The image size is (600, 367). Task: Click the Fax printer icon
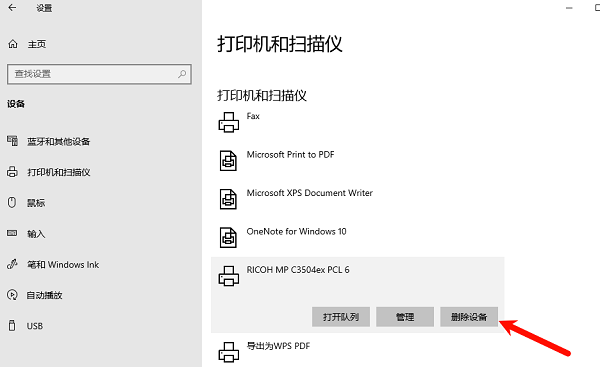click(x=228, y=122)
